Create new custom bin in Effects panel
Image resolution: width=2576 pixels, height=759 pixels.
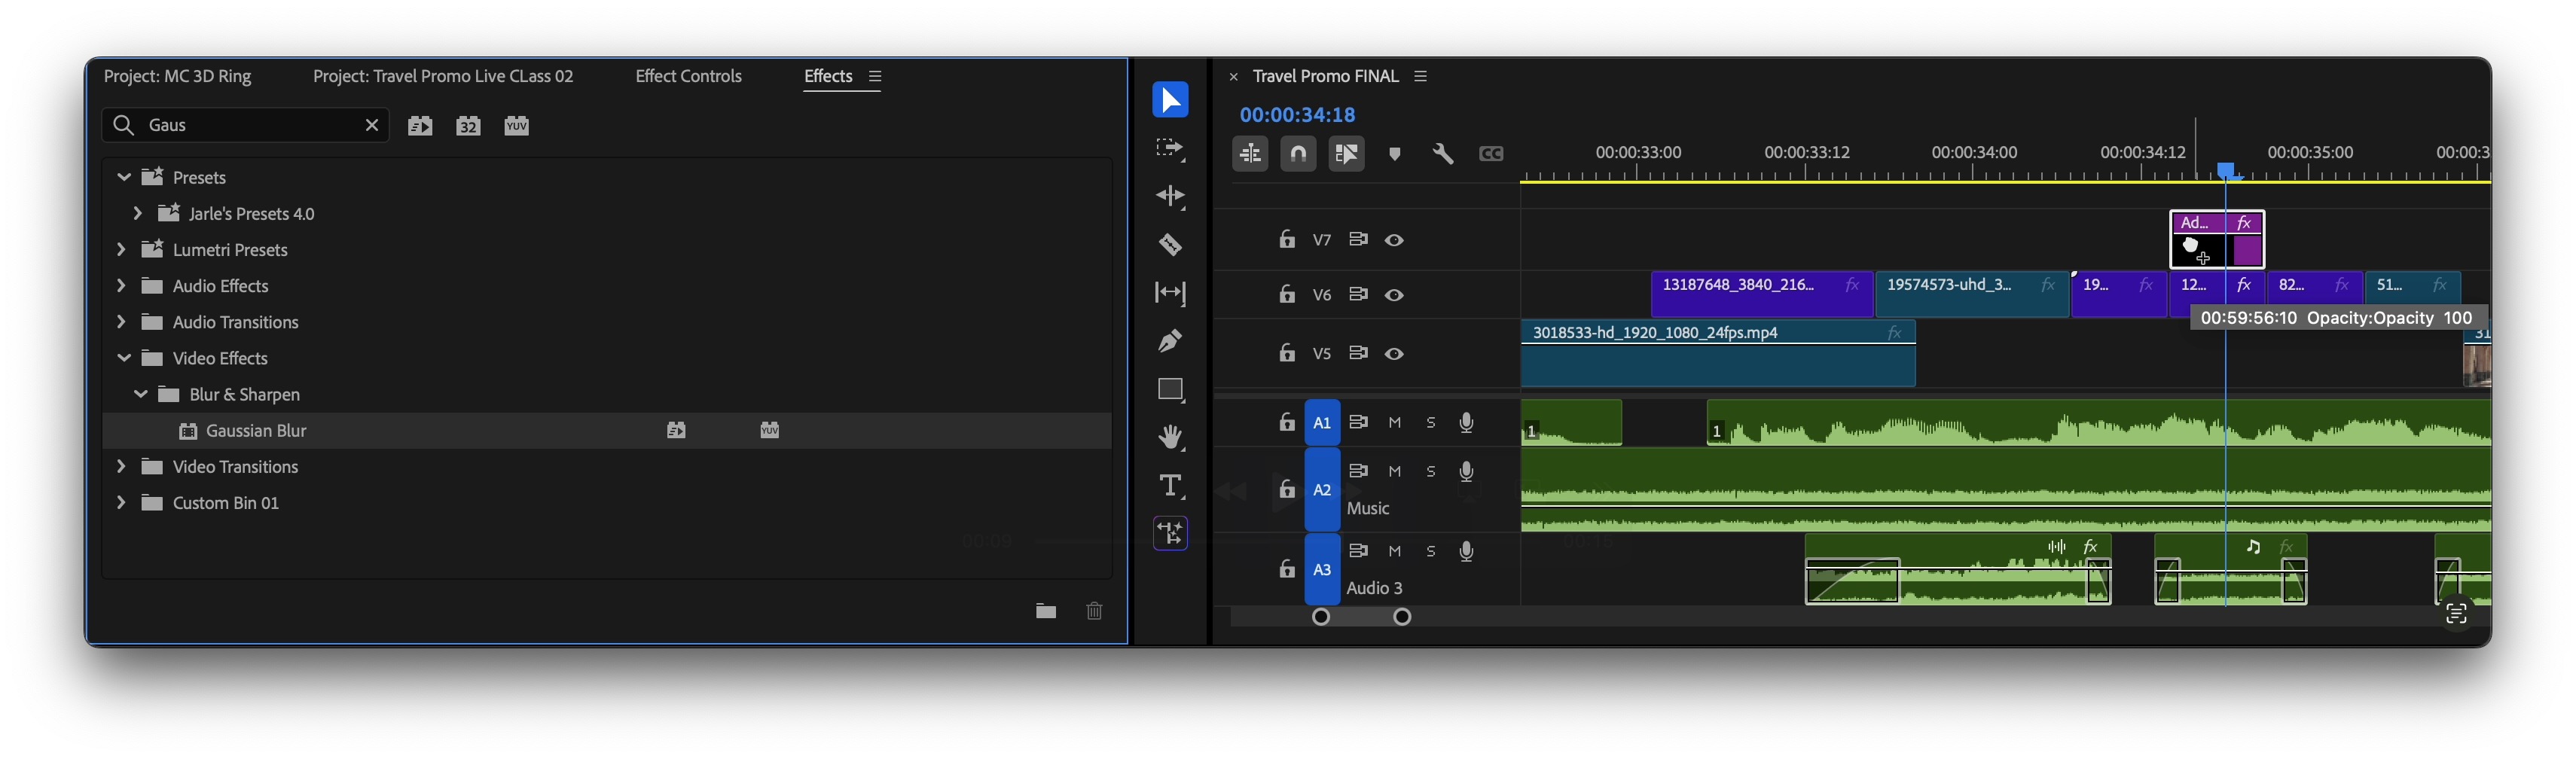[1045, 611]
